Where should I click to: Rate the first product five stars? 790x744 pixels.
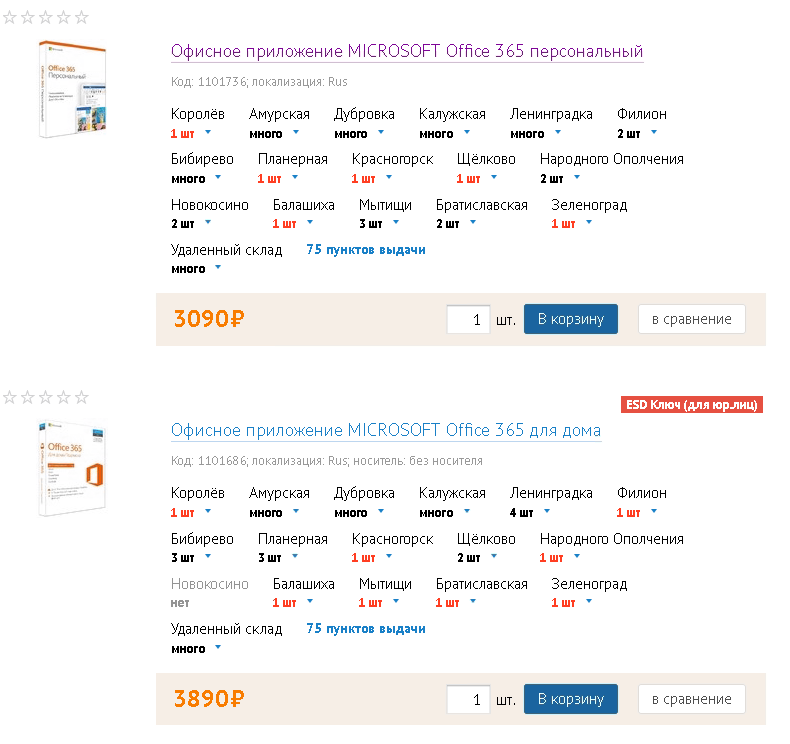(82, 18)
